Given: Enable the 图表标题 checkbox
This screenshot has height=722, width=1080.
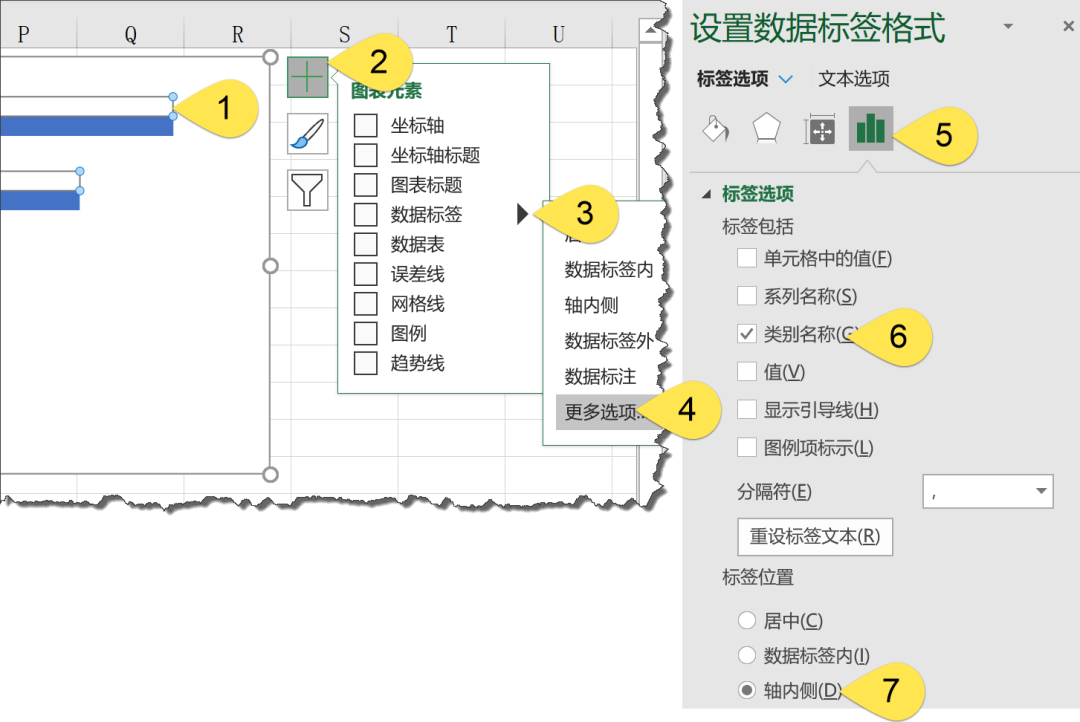Looking at the screenshot, I should 368,184.
